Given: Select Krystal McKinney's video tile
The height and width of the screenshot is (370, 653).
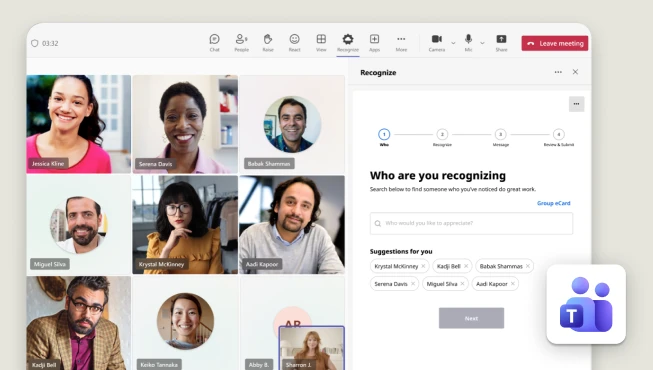Looking at the screenshot, I should [x=185, y=225].
